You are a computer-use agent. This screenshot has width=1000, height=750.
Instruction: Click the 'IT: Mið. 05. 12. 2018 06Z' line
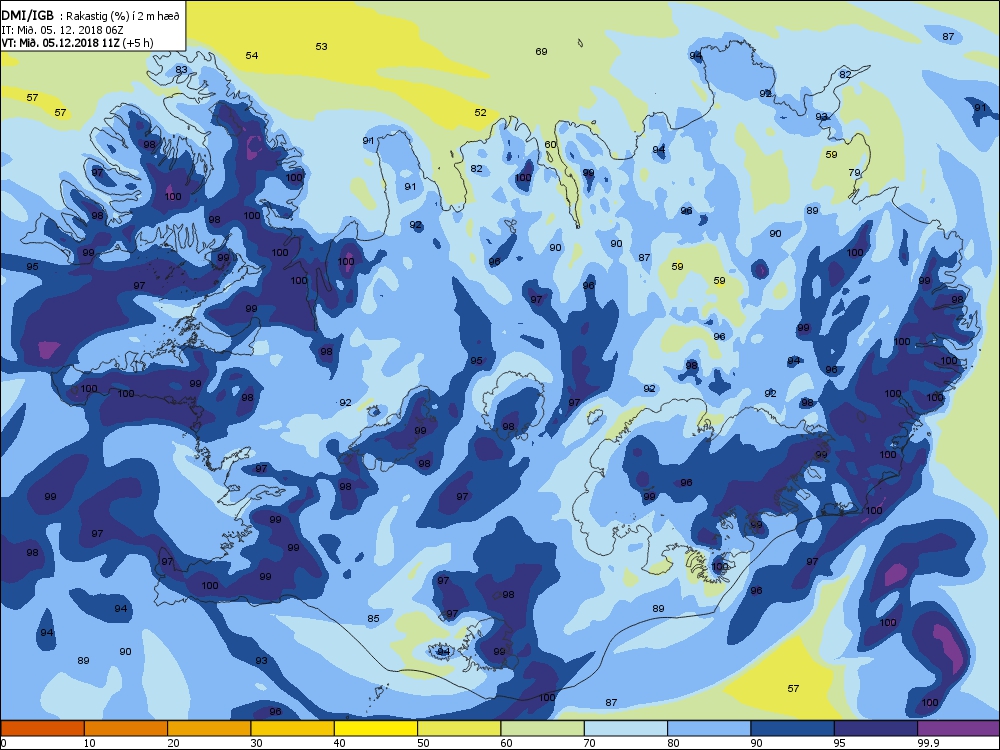tap(62, 29)
